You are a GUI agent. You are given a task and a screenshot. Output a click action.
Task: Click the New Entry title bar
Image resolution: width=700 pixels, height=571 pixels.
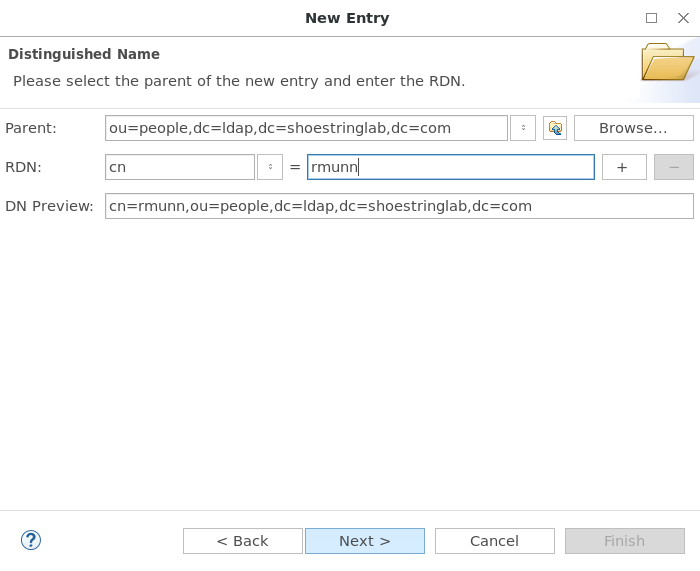pos(347,18)
